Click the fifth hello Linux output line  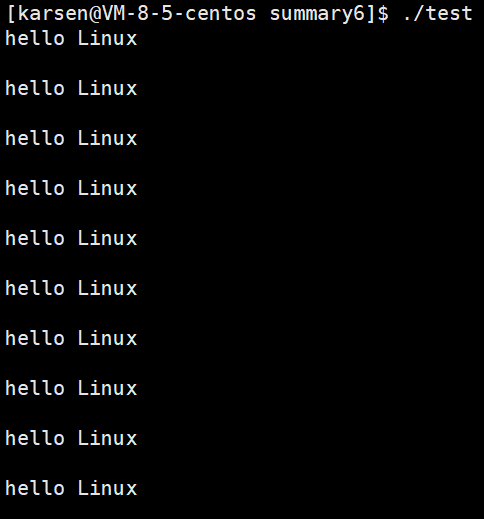click(71, 238)
